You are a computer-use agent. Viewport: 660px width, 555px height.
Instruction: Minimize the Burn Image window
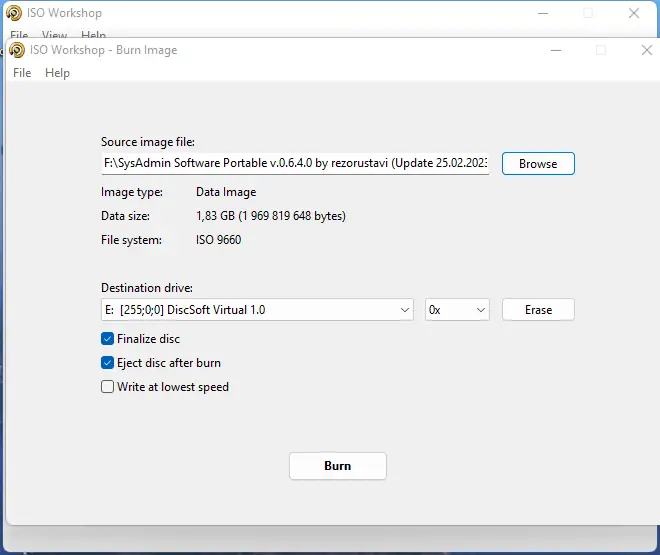tap(555, 50)
